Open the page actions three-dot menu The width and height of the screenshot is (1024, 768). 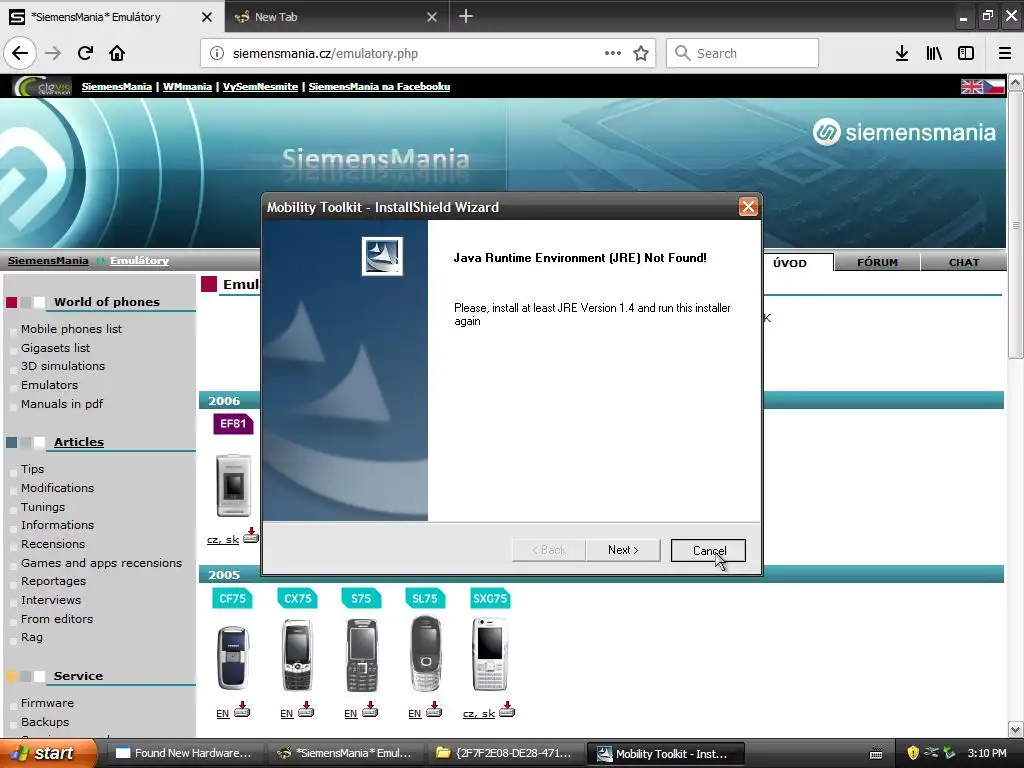tap(613, 53)
